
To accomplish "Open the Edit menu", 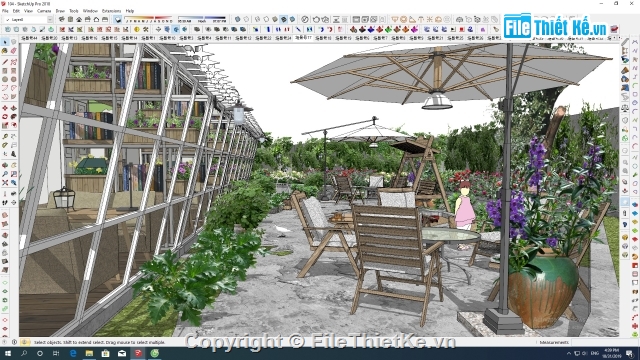I will (16, 11).
